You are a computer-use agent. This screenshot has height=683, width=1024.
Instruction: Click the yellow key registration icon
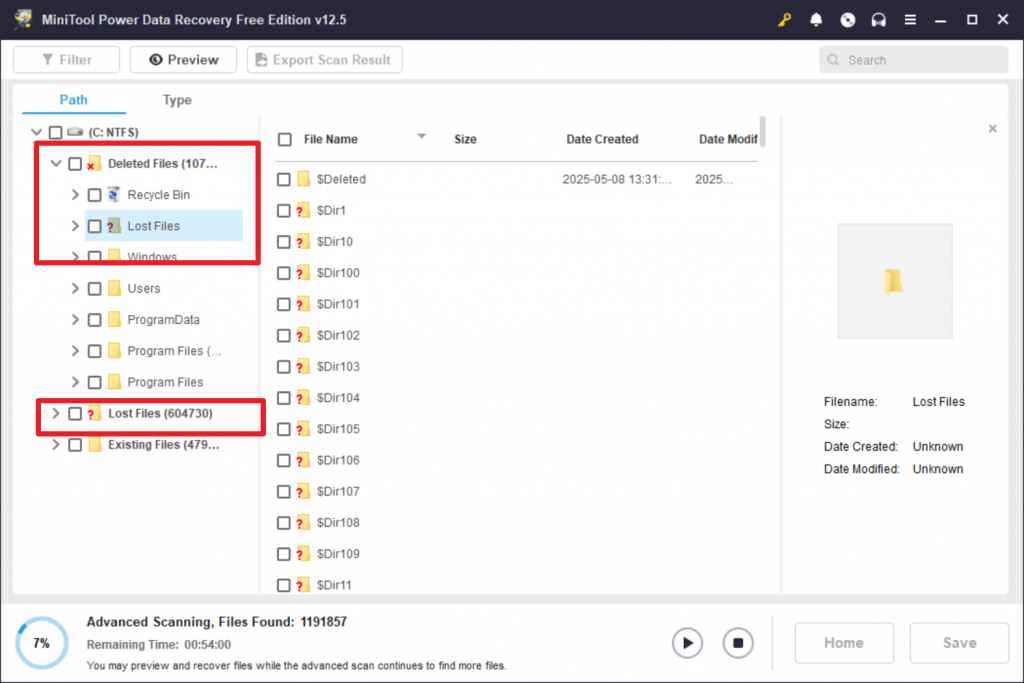tap(784, 19)
